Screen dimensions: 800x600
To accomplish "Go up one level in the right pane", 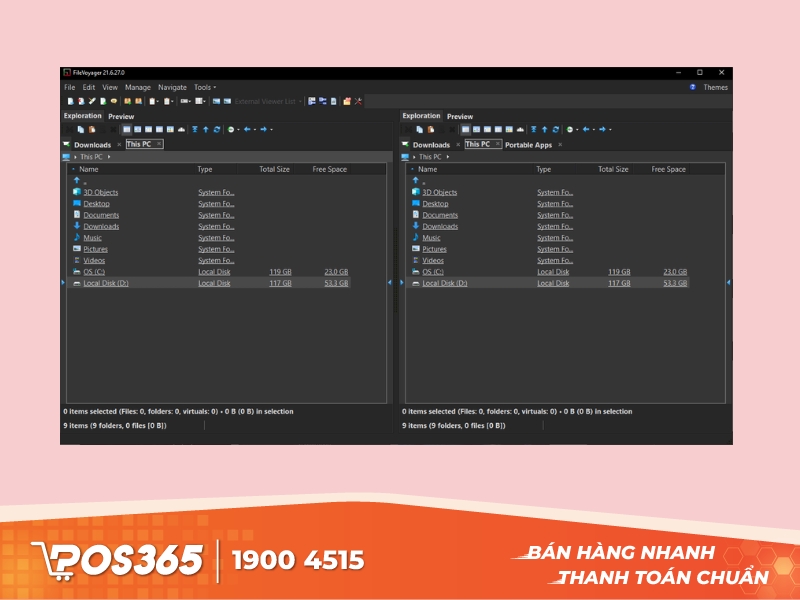I will (545, 129).
